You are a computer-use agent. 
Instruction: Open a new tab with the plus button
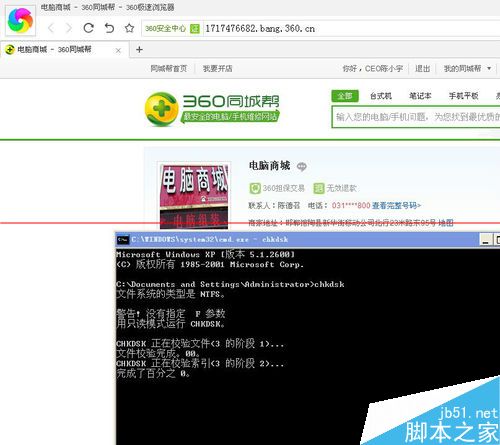[139, 50]
